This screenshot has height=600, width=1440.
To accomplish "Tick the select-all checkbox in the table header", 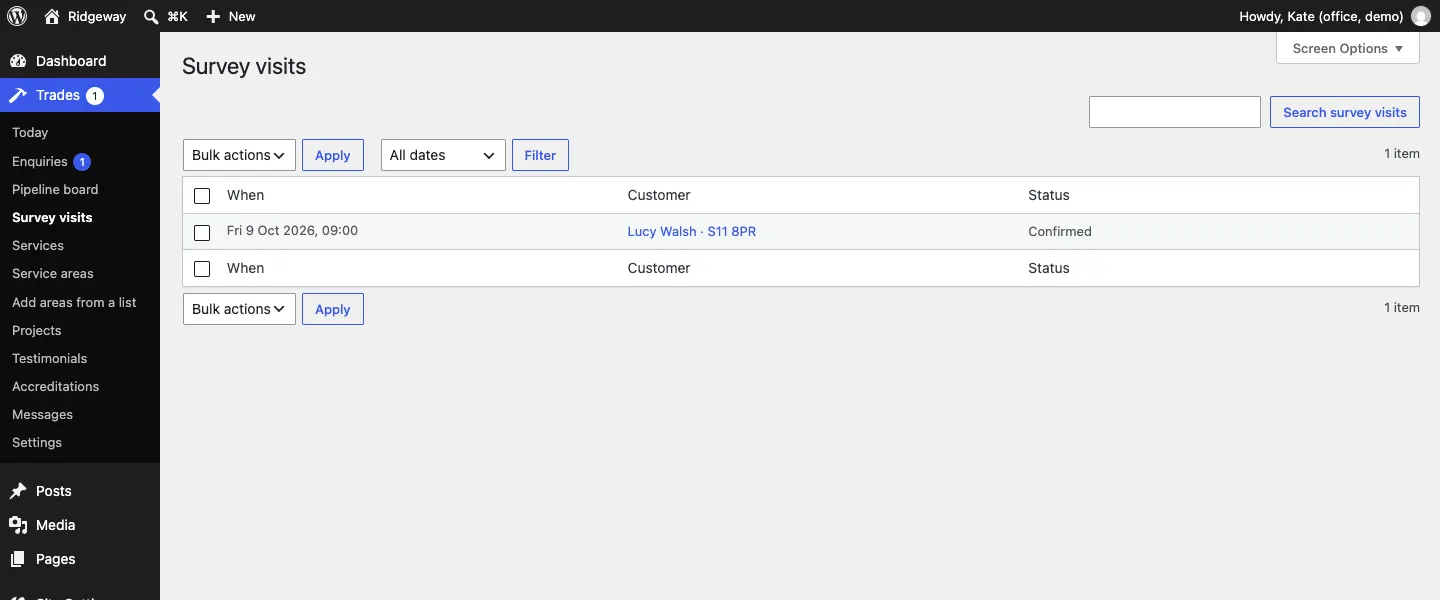I will click(x=202, y=196).
